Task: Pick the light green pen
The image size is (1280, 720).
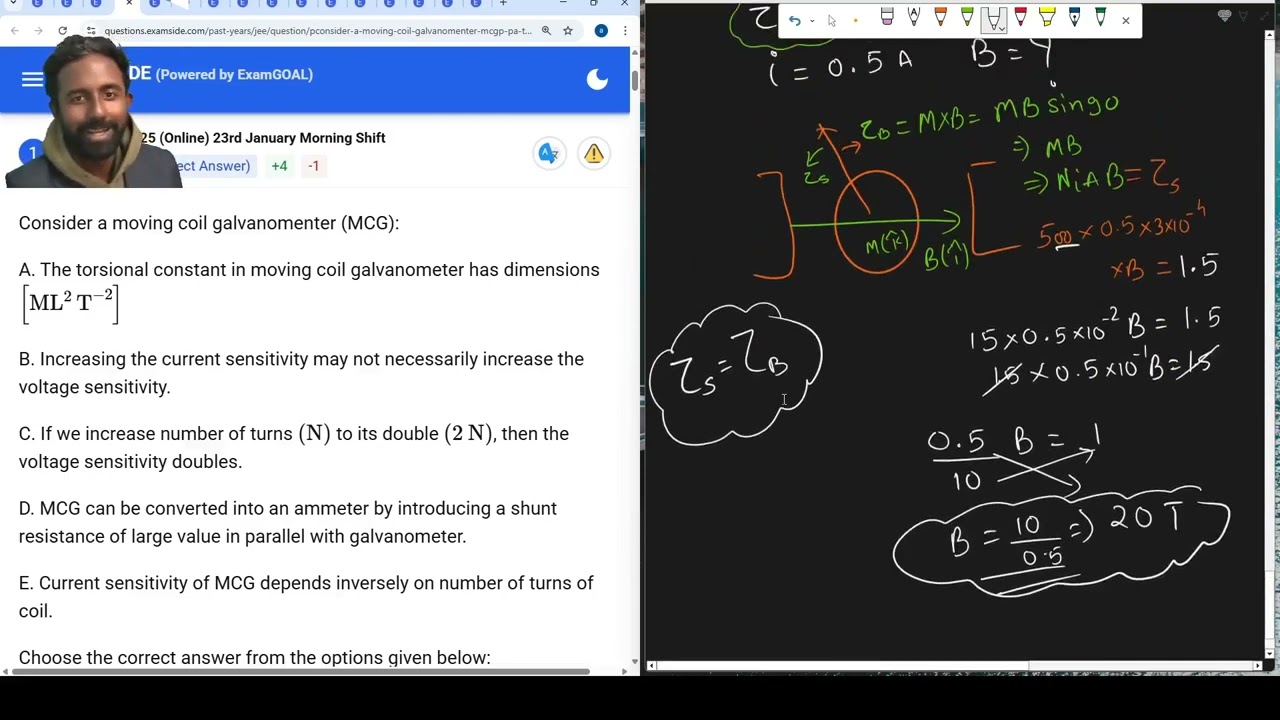Action: click(967, 18)
